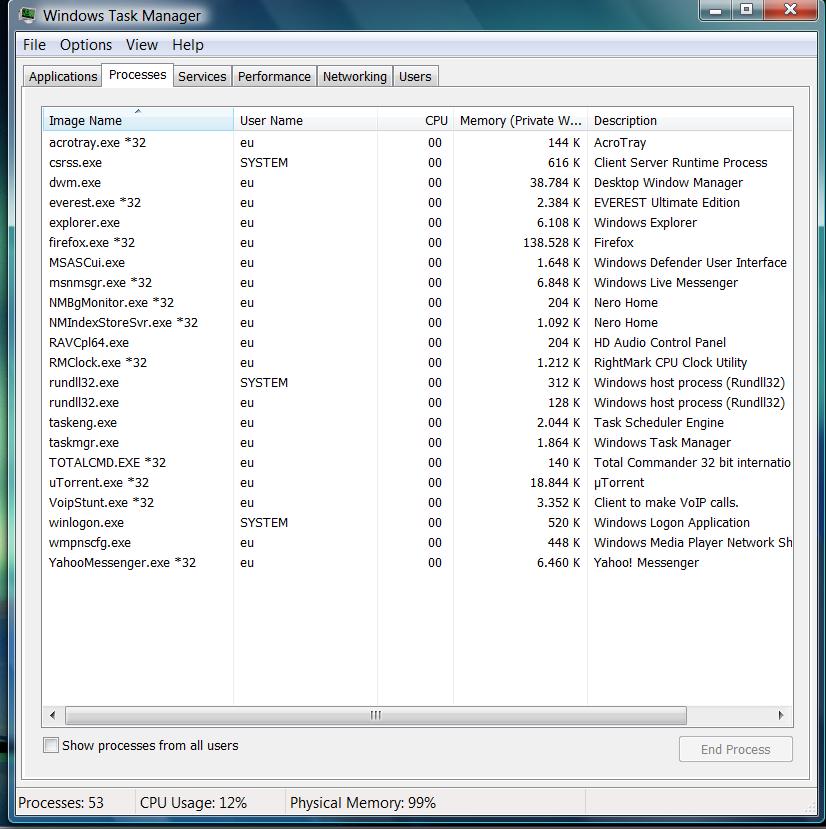Select the dwm.exe process

[x=417, y=183]
